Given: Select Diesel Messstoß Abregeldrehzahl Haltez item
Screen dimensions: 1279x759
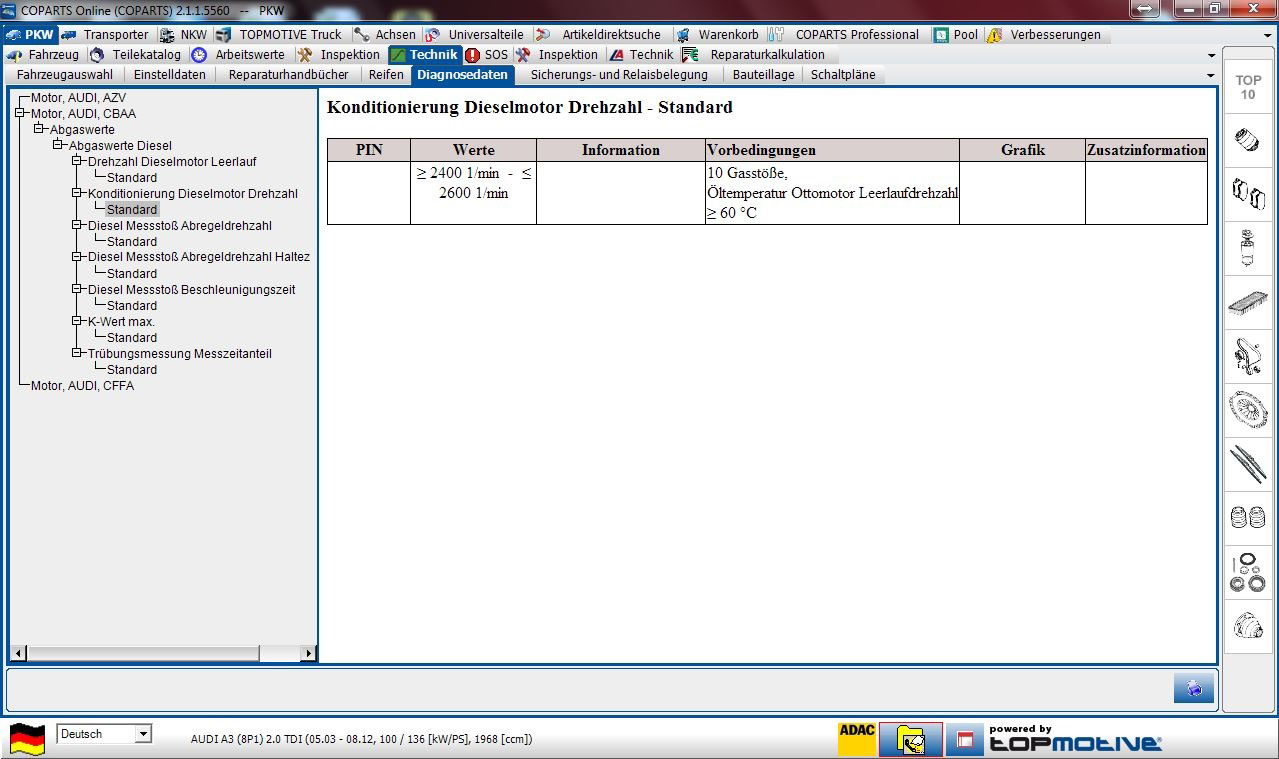Looking at the screenshot, I should click(x=199, y=257).
